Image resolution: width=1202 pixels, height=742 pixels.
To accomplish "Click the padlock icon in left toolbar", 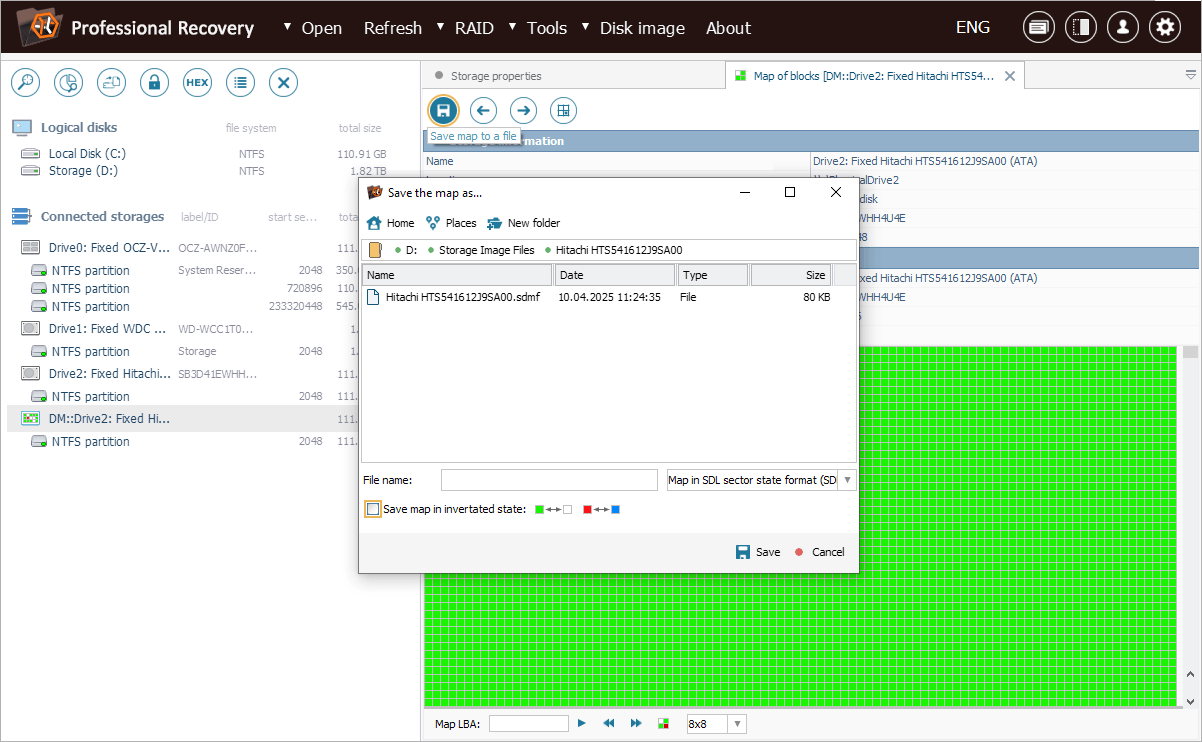I will (x=154, y=83).
